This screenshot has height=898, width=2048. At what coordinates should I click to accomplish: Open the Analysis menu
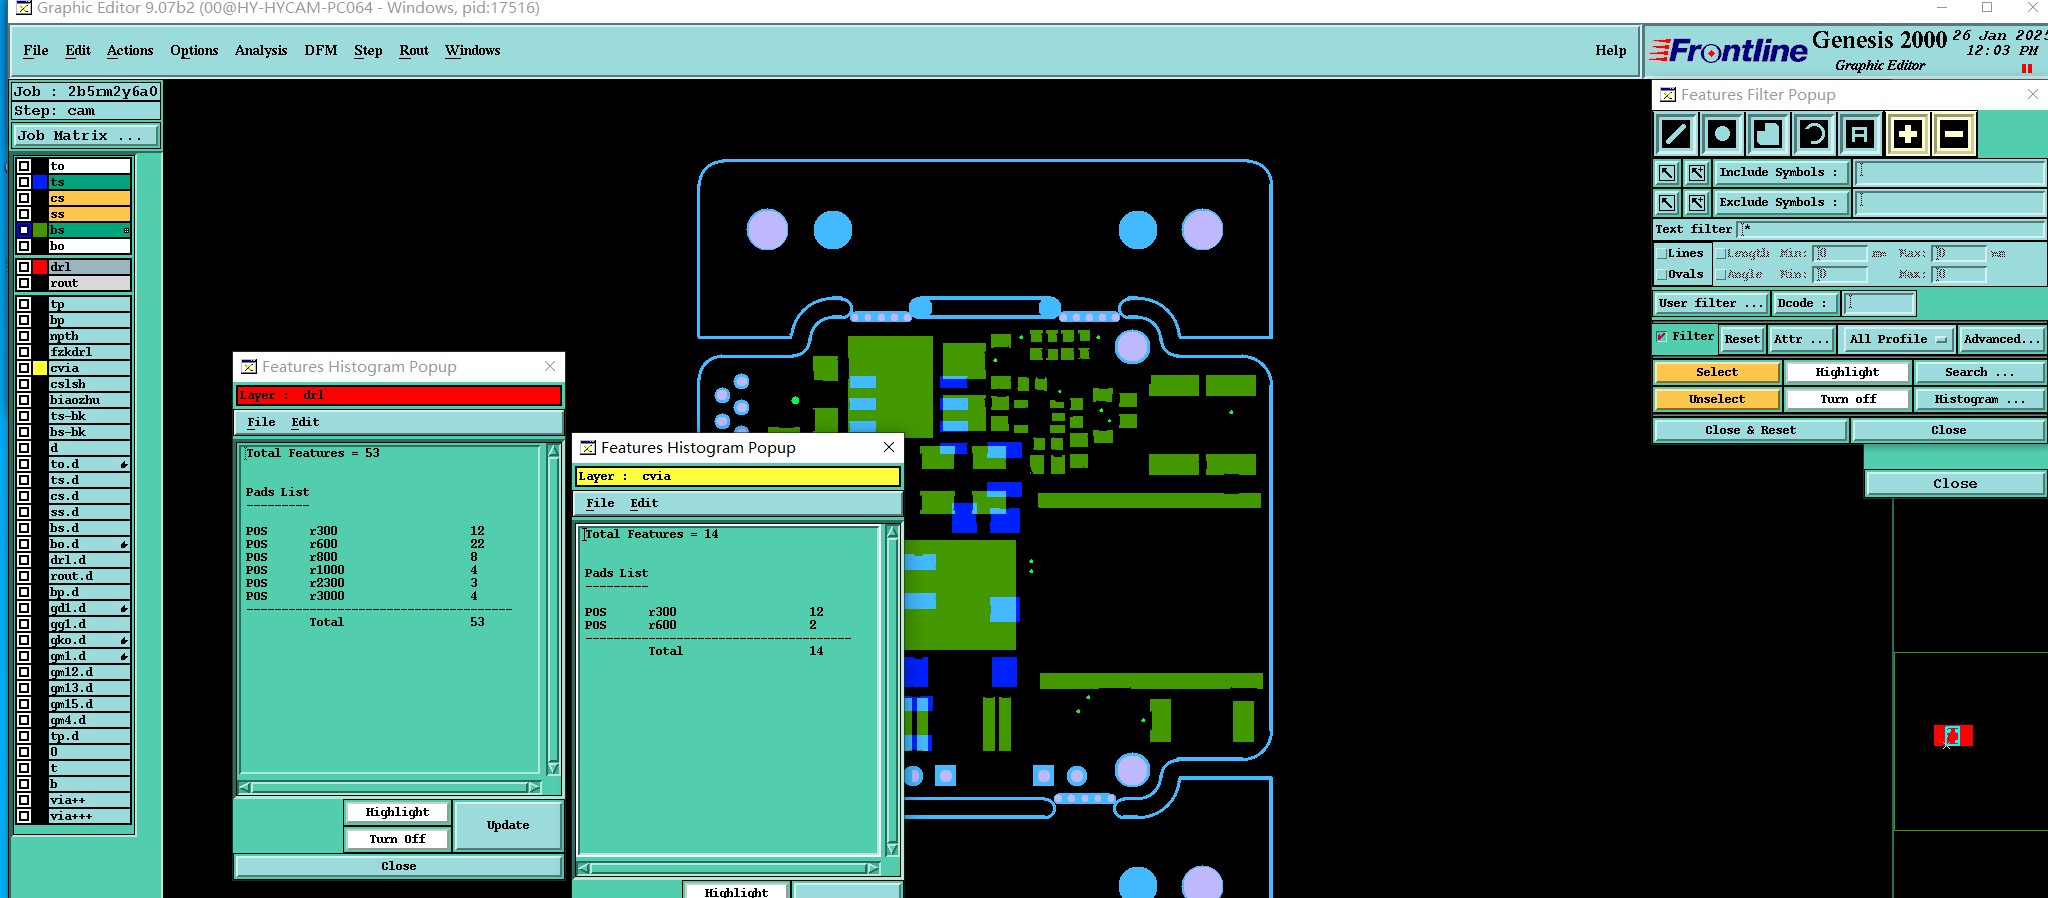pyautogui.click(x=261, y=51)
